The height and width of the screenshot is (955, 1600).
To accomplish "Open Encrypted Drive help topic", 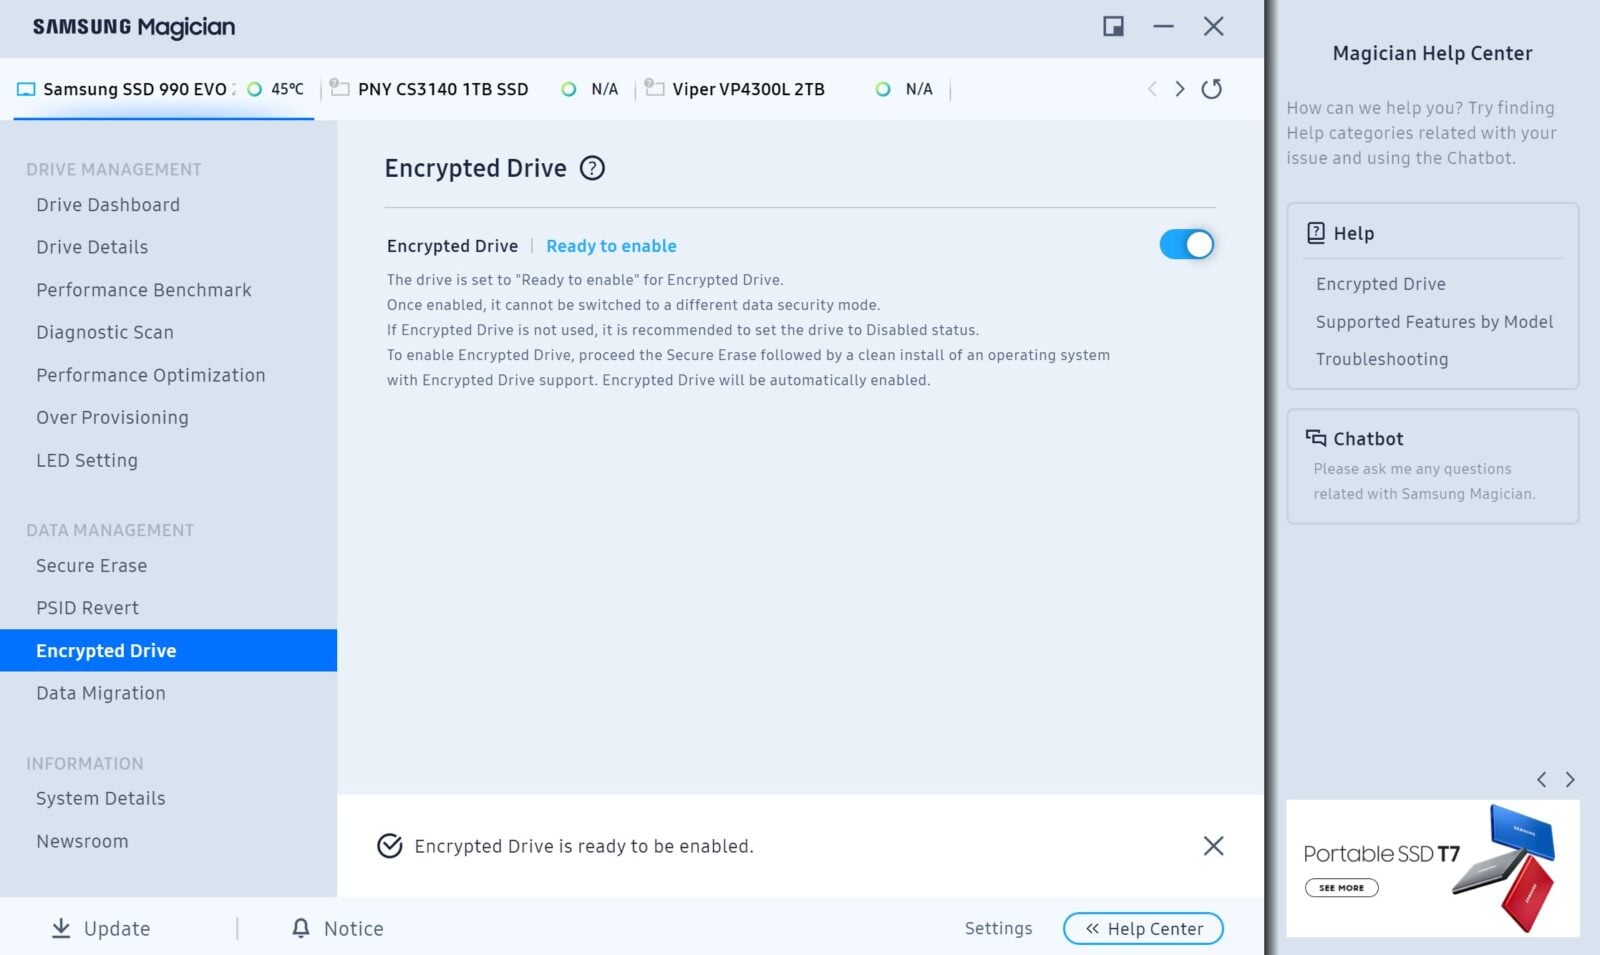I will tap(1381, 284).
